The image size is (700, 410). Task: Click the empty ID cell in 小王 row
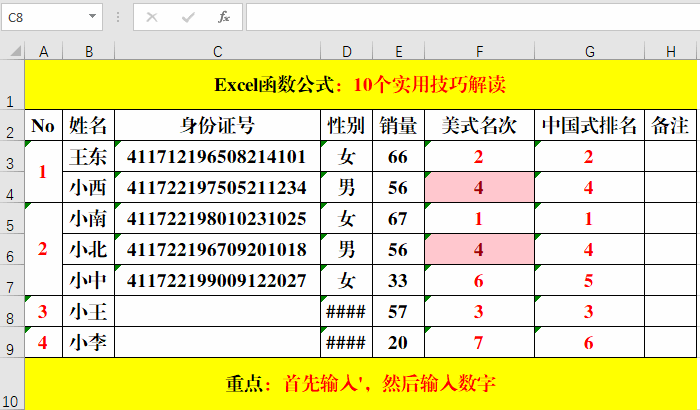click(x=217, y=311)
